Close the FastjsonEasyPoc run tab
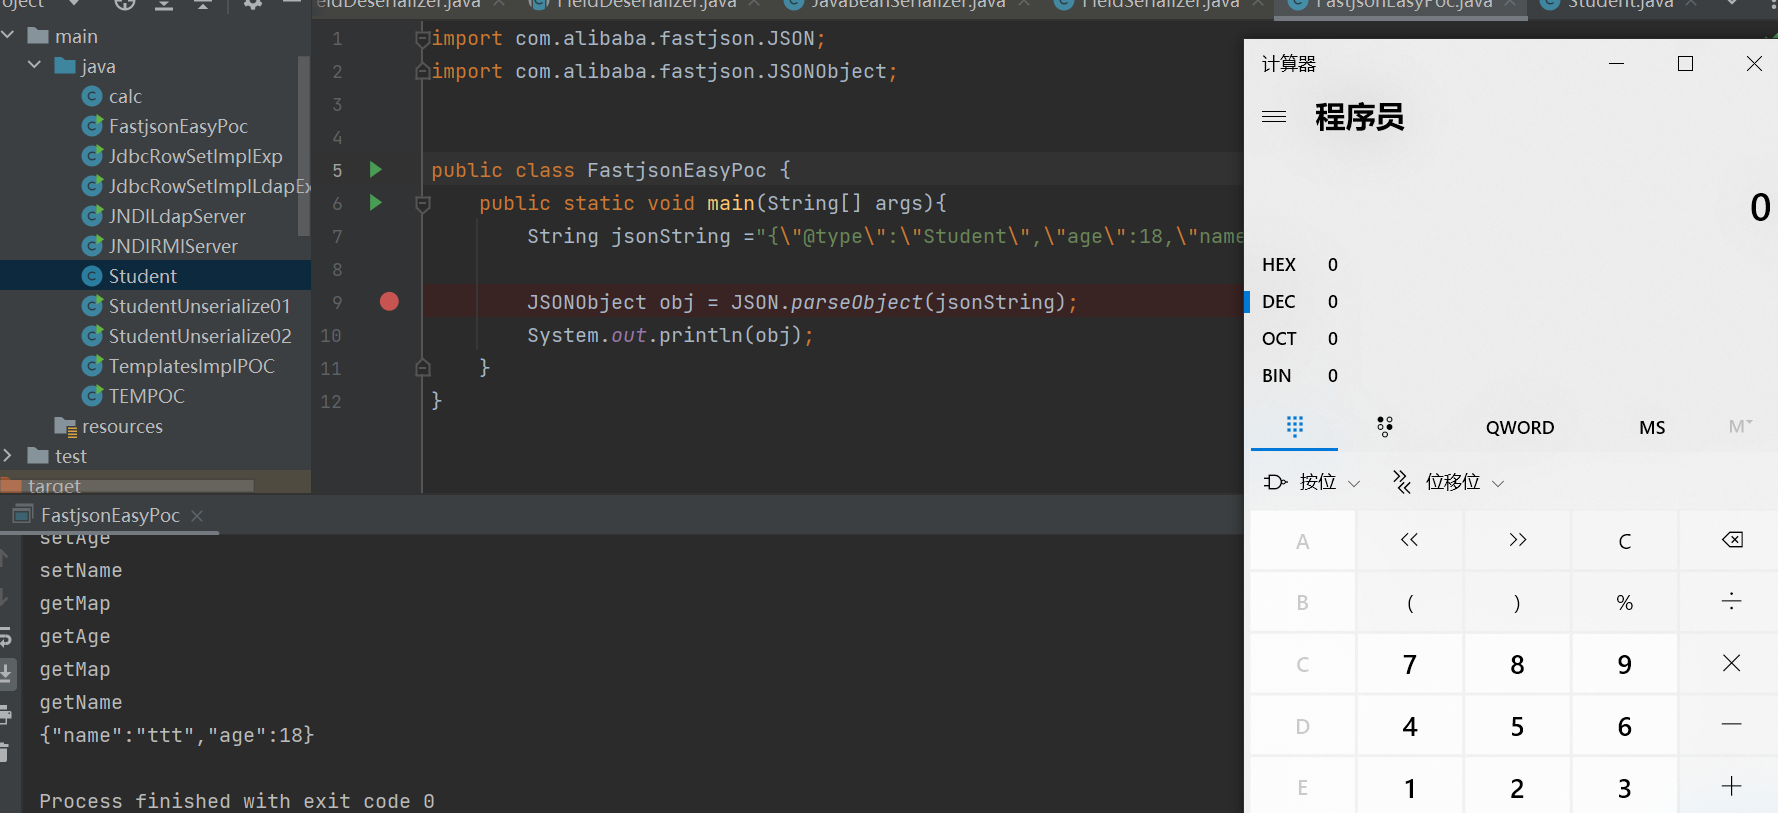The height and width of the screenshot is (813, 1778). pyautogui.click(x=197, y=515)
